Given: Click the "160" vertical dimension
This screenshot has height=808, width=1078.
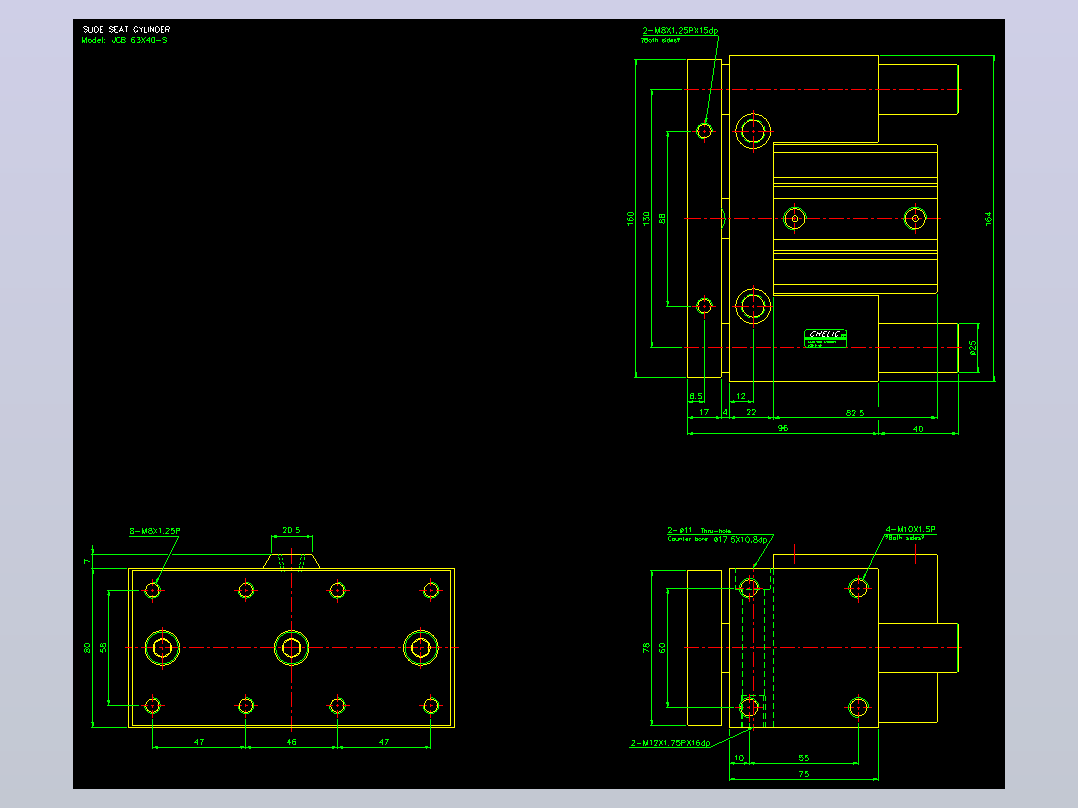Looking at the screenshot, I should [x=630, y=219].
